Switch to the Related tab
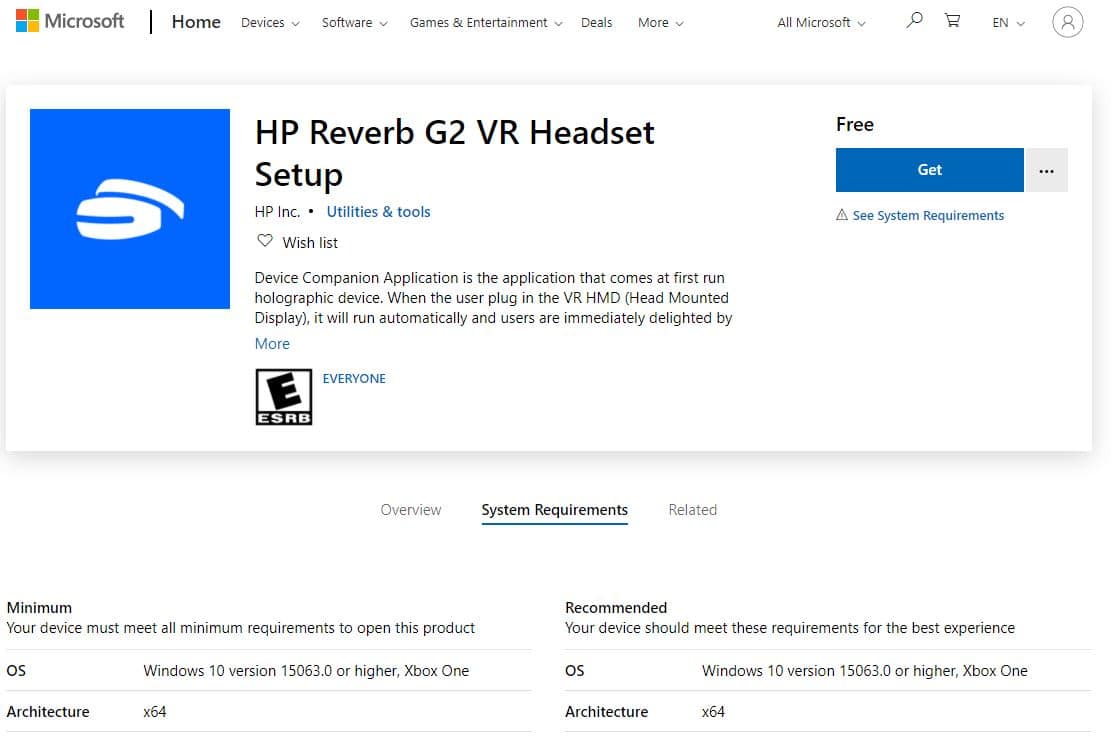This screenshot has height=745, width=1111. pos(693,510)
